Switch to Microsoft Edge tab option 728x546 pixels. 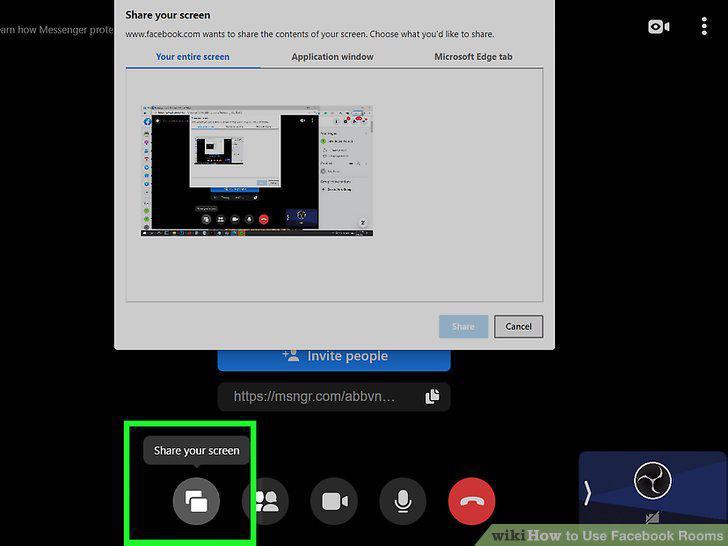pyautogui.click(x=473, y=57)
